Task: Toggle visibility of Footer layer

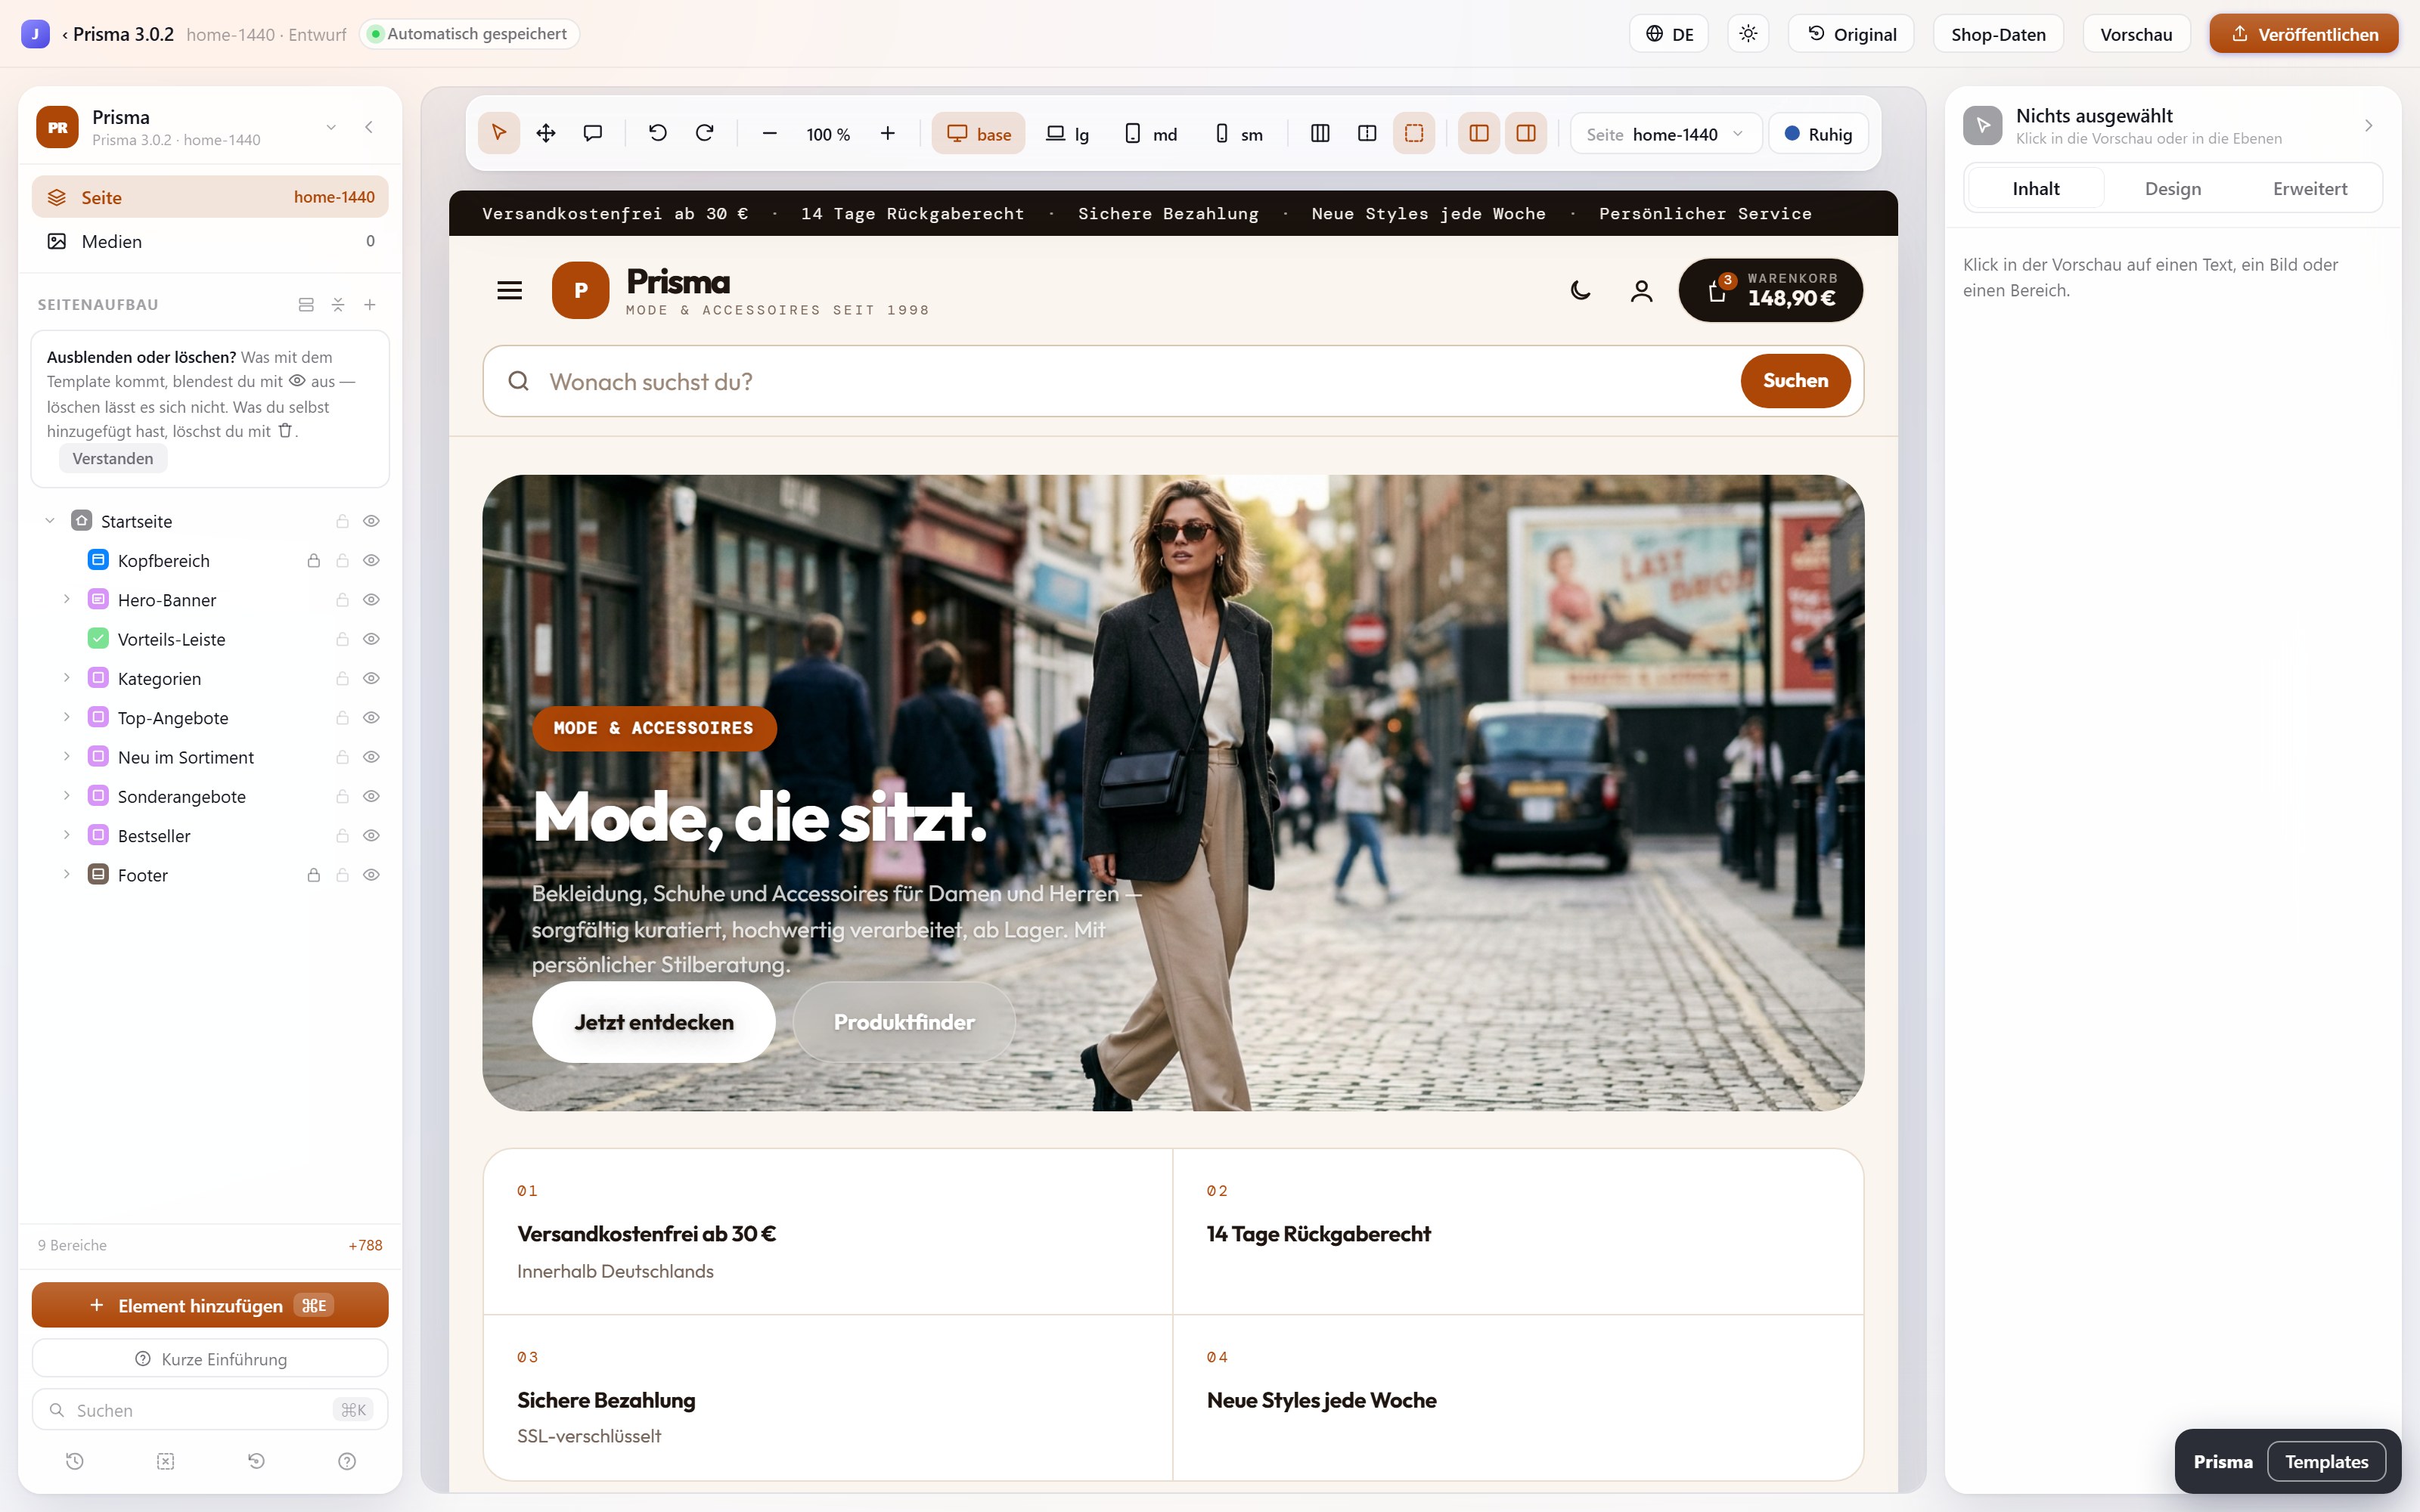Action: (x=371, y=875)
